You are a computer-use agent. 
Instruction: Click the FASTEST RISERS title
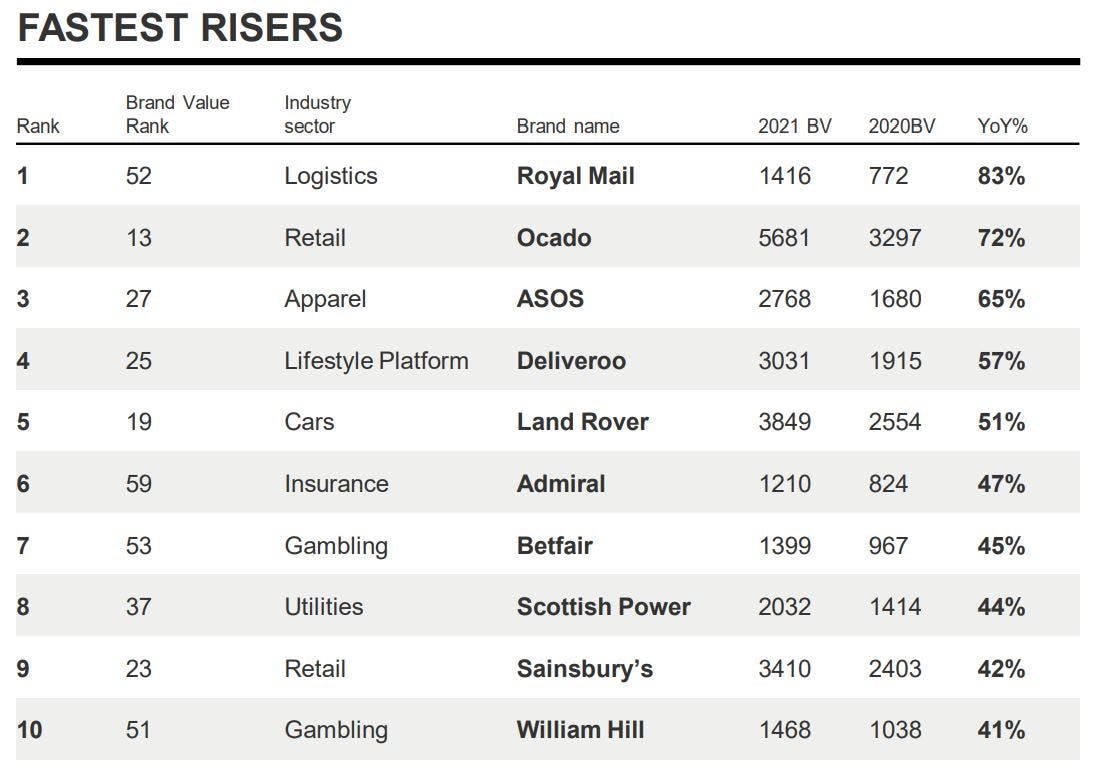[x=180, y=28]
